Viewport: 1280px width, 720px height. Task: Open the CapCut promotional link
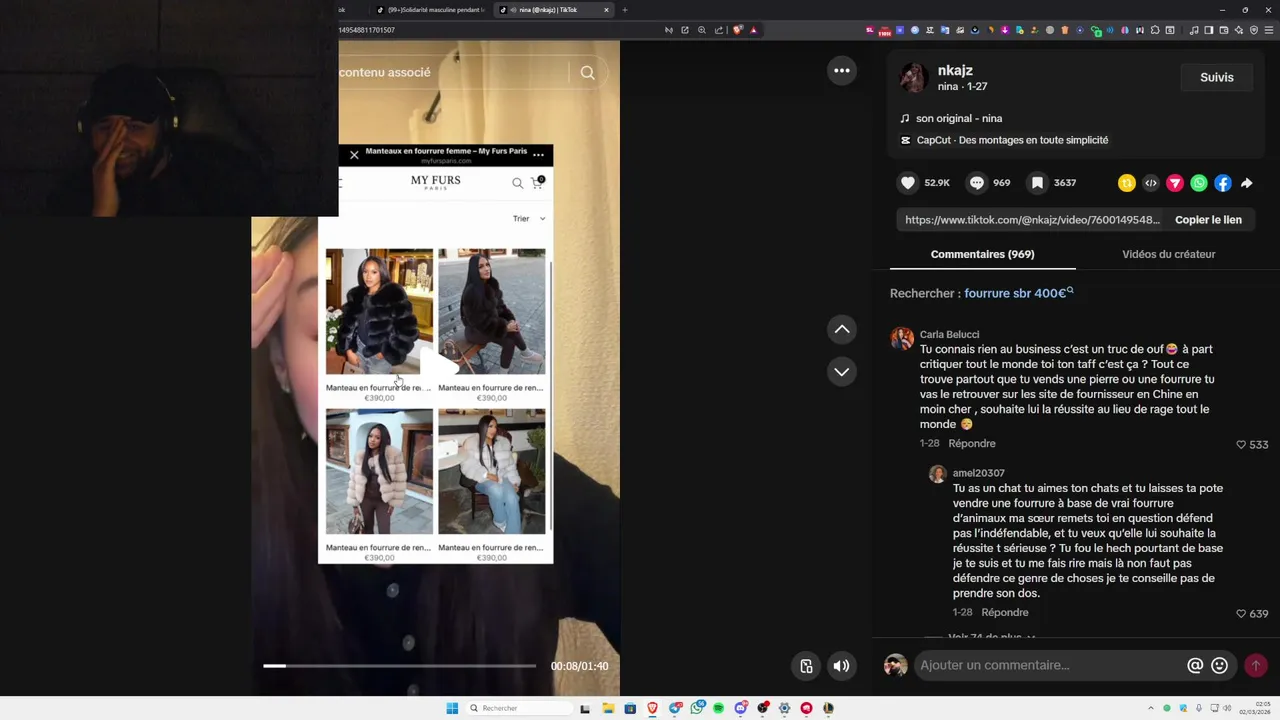(1012, 140)
